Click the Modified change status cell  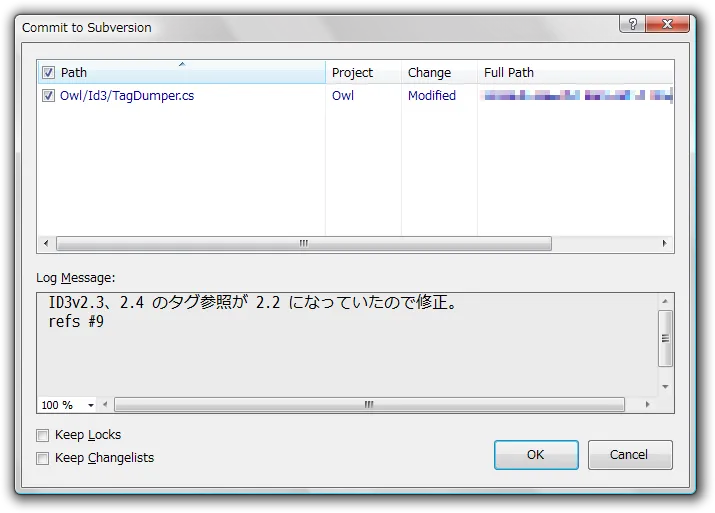[432, 96]
